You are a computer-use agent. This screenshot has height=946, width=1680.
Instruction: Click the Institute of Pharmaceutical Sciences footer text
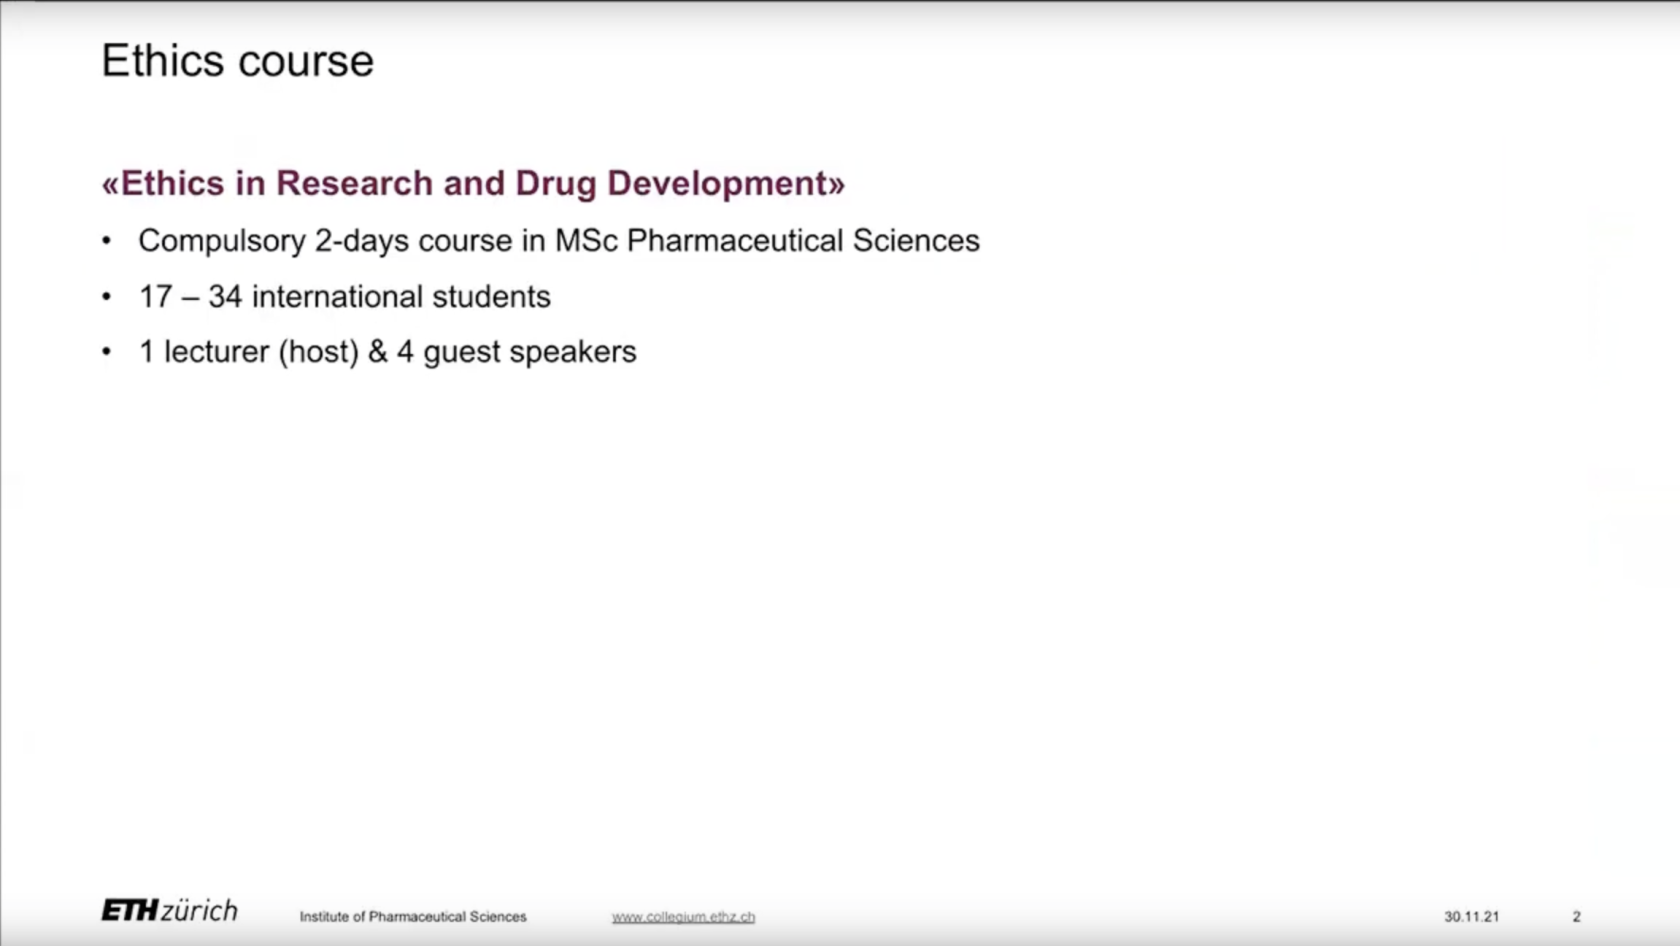[x=412, y=917]
